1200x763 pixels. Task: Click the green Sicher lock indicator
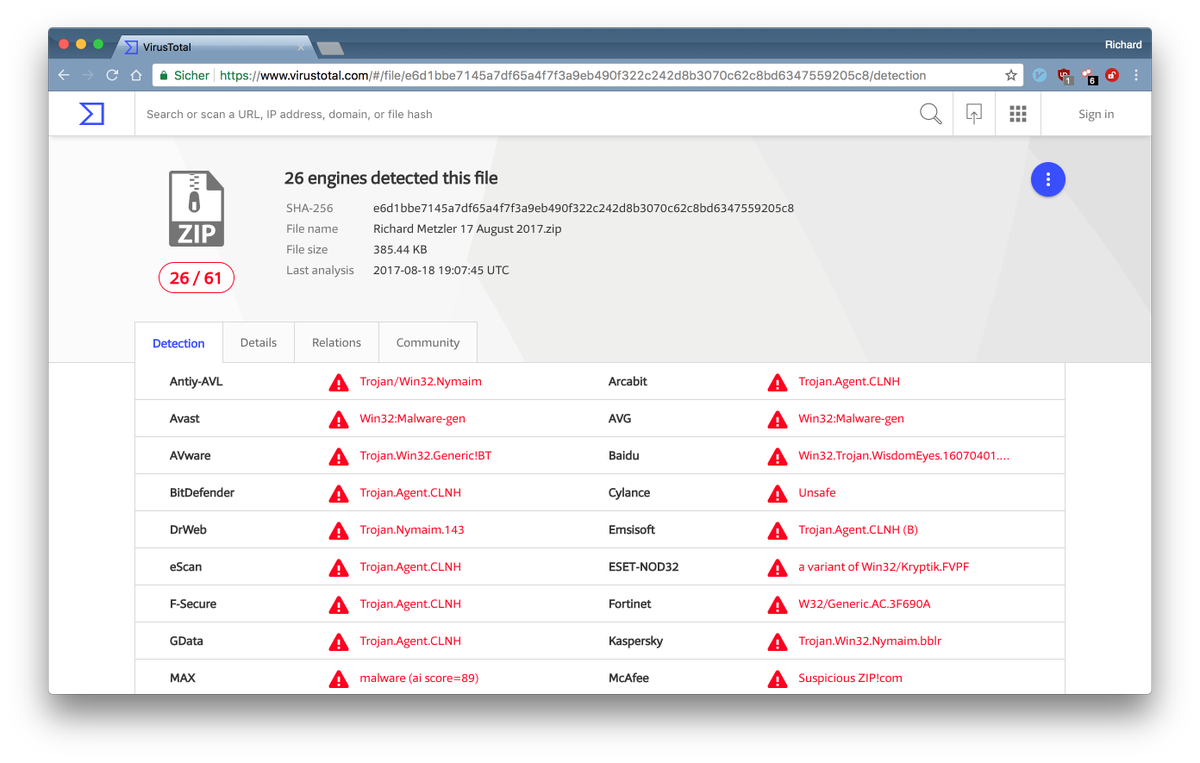[x=184, y=75]
